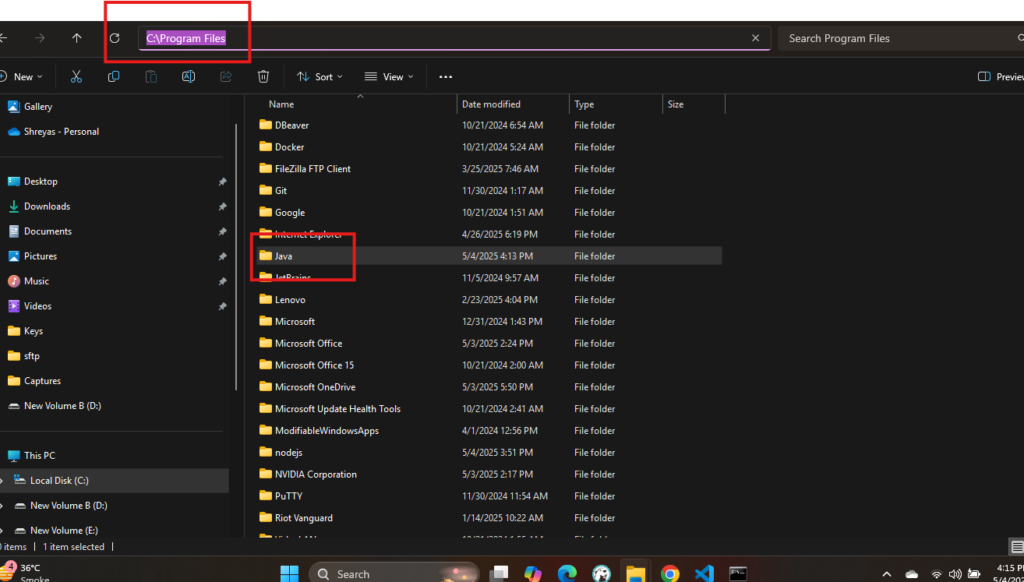The width and height of the screenshot is (1024, 582).
Task: Expand the Sort options dropdown
Action: (320, 77)
